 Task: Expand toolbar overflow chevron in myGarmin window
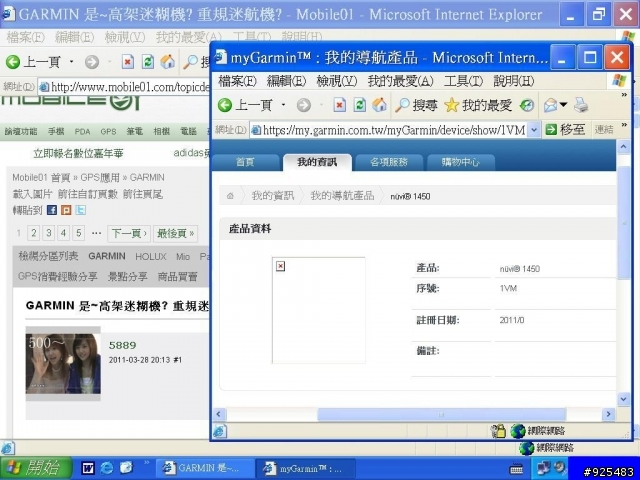(x=624, y=95)
